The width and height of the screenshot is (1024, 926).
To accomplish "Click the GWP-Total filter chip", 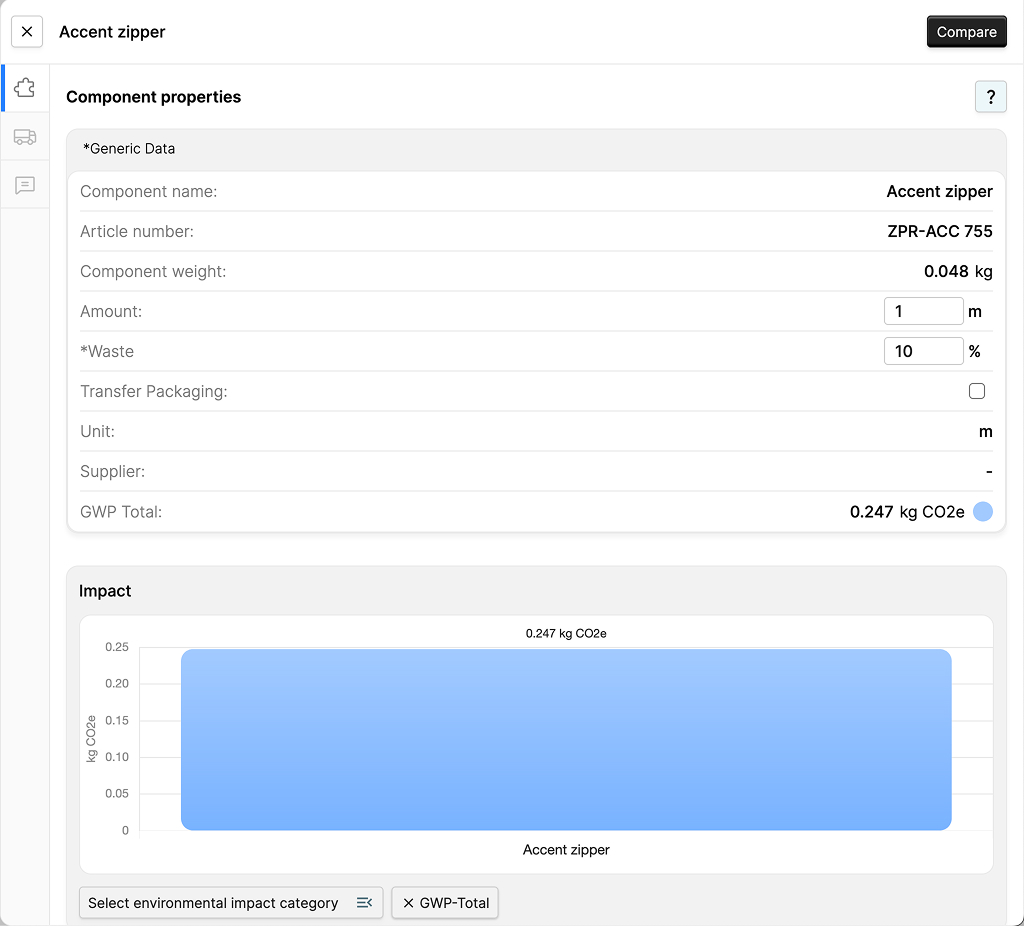I will 444,902.
